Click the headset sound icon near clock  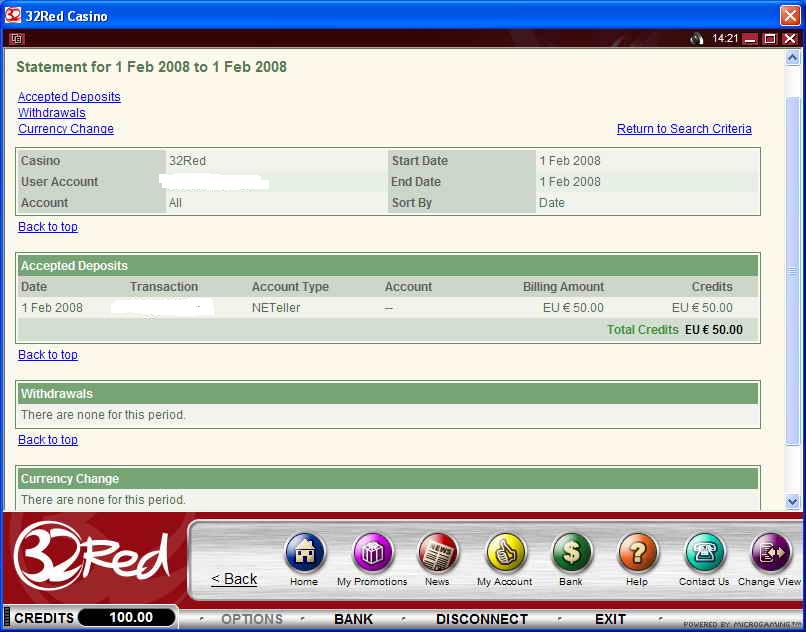point(697,39)
